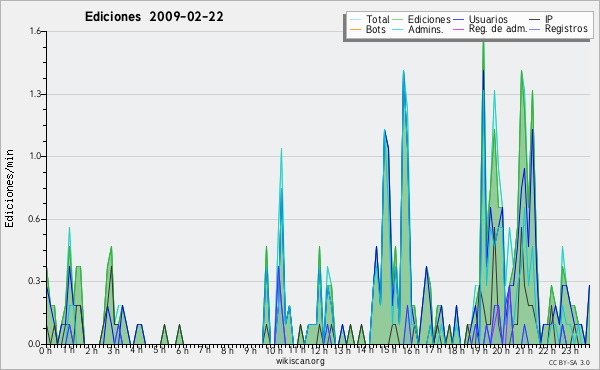Image resolution: width=600 pixels, height=370 pixels.
Task: Click the cyan peak after 10 h
Action: click(281, 150)
